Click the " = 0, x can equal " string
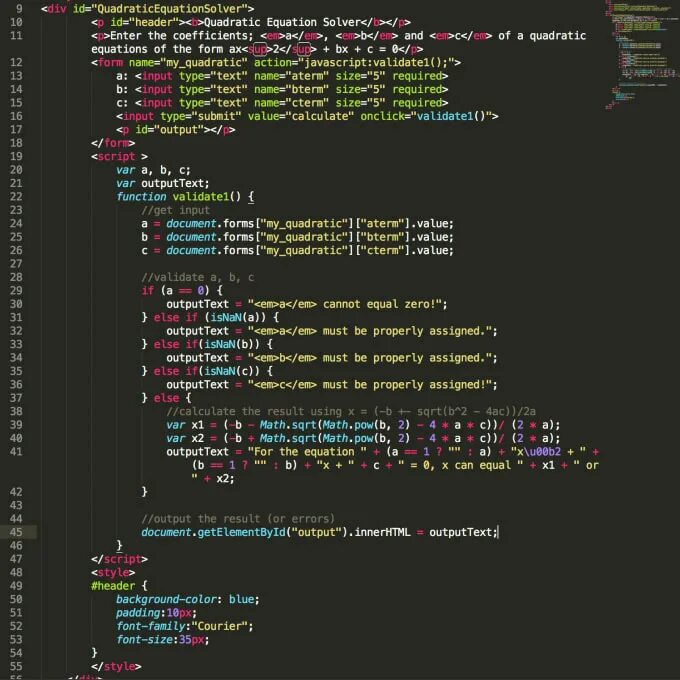The height and width of the screenshot is (680, 680). [x=460, y=465]
